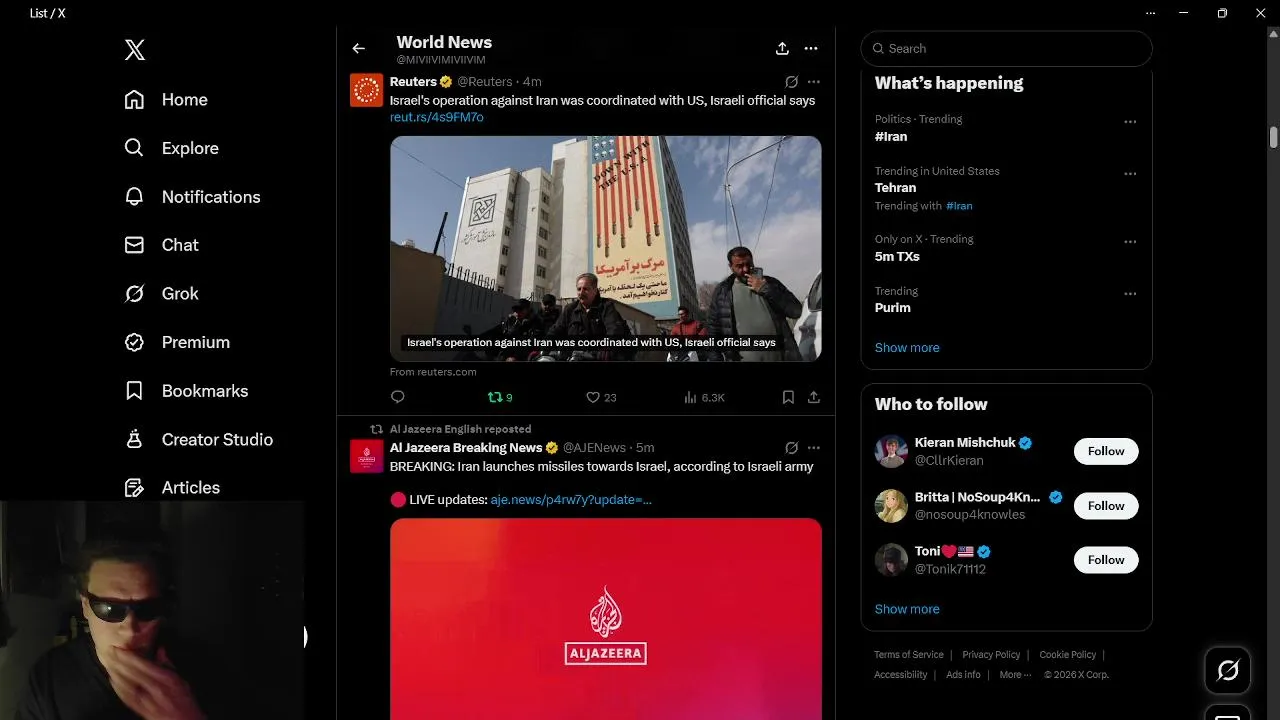
Task: Open Notifications from the sidebar
Action: (192, 197)
